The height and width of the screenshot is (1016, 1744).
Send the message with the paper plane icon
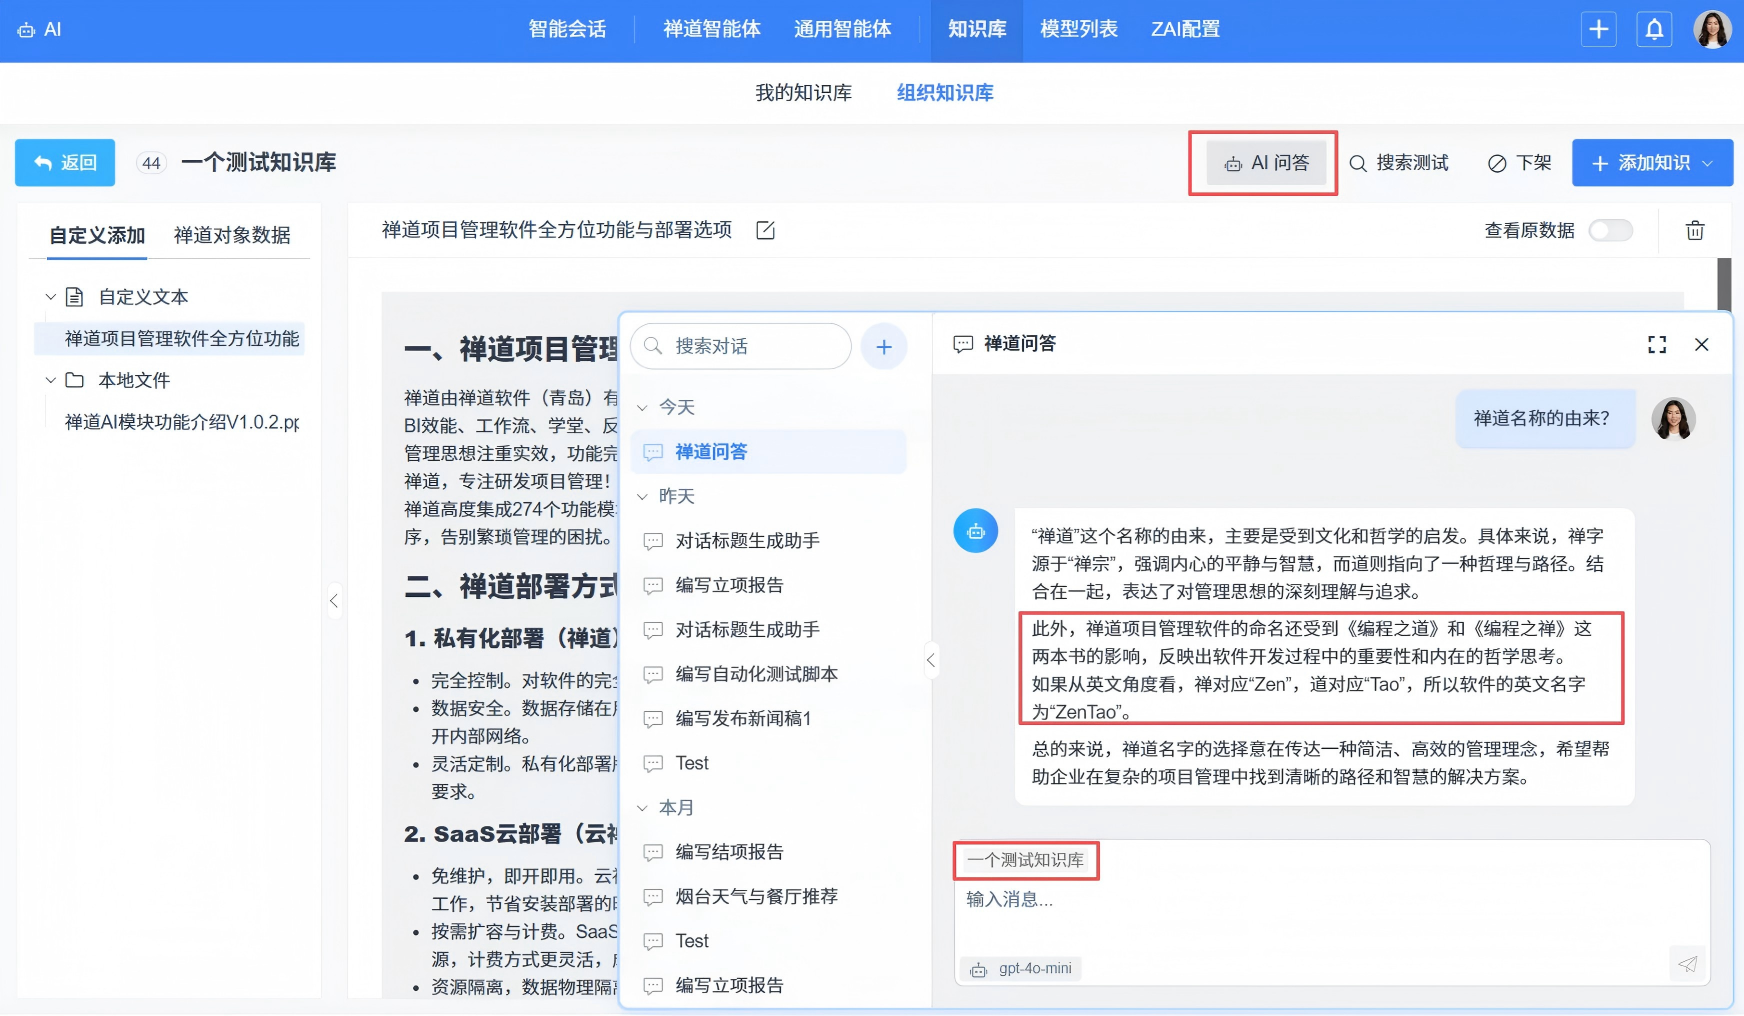pyautogui.click(x=1689, y=964)
